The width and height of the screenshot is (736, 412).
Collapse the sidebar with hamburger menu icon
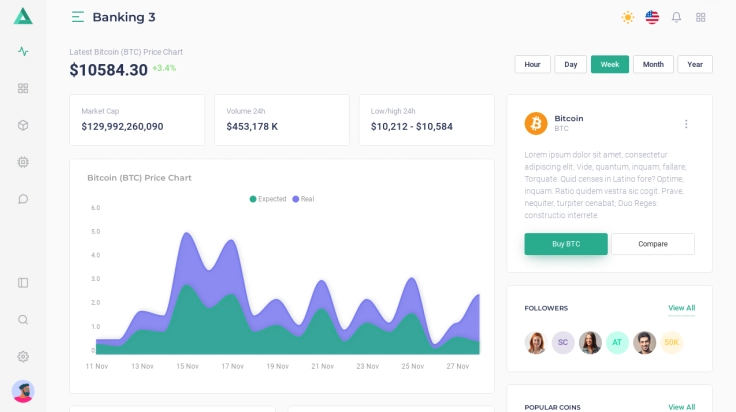(78, 17)
